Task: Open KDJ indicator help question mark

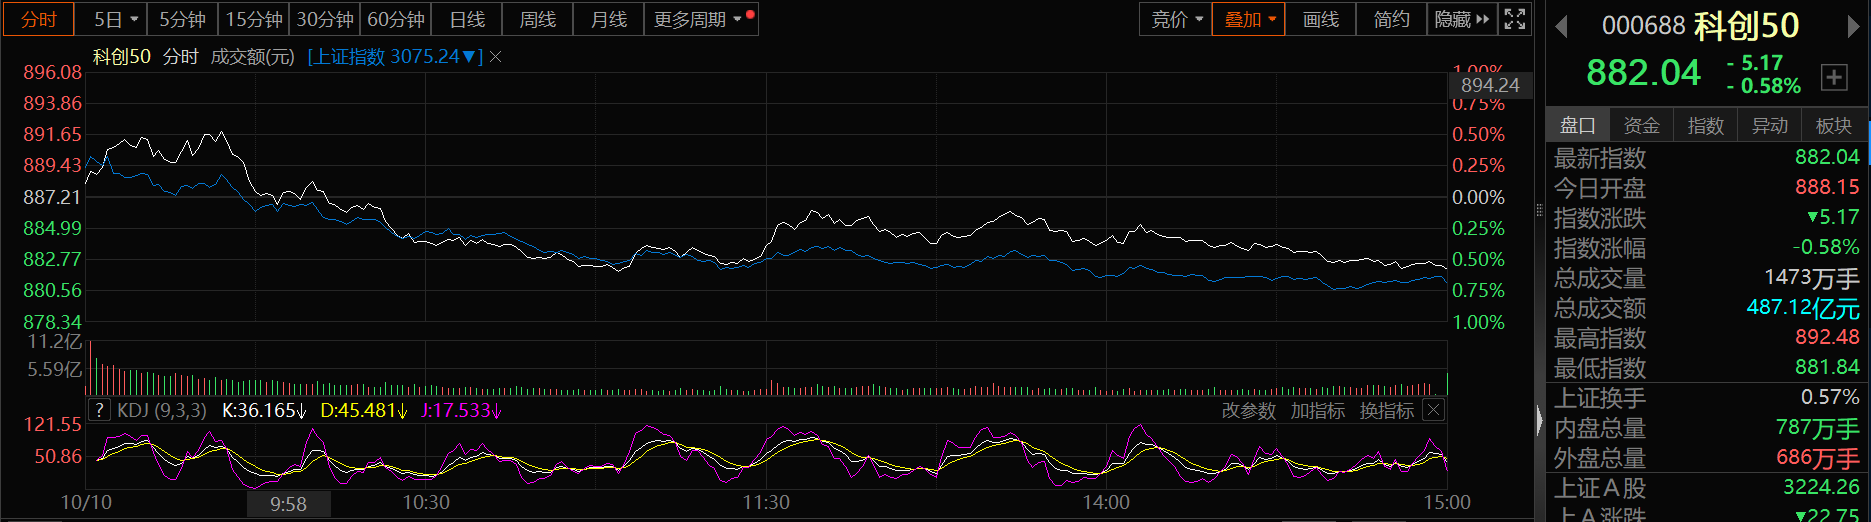Action: [x=99, y=410]
